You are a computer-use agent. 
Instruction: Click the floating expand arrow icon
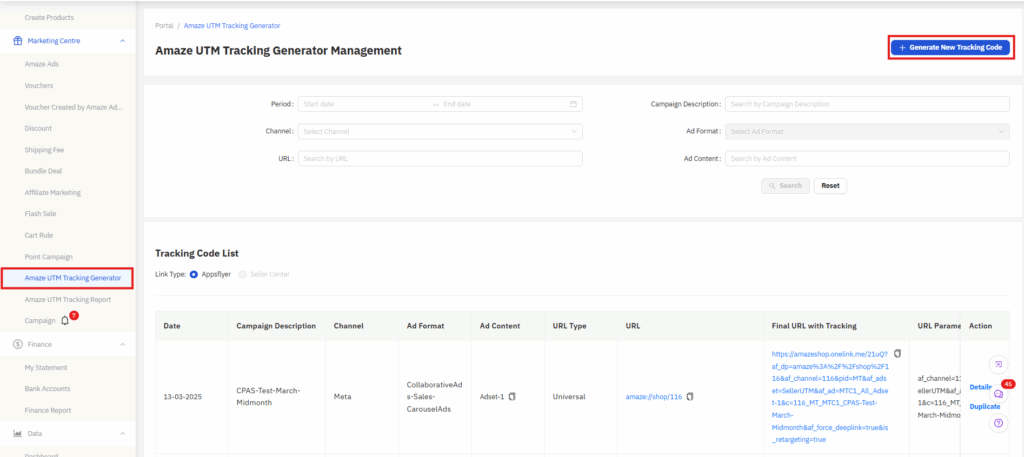pyautogui.click(x=998, y=364)
